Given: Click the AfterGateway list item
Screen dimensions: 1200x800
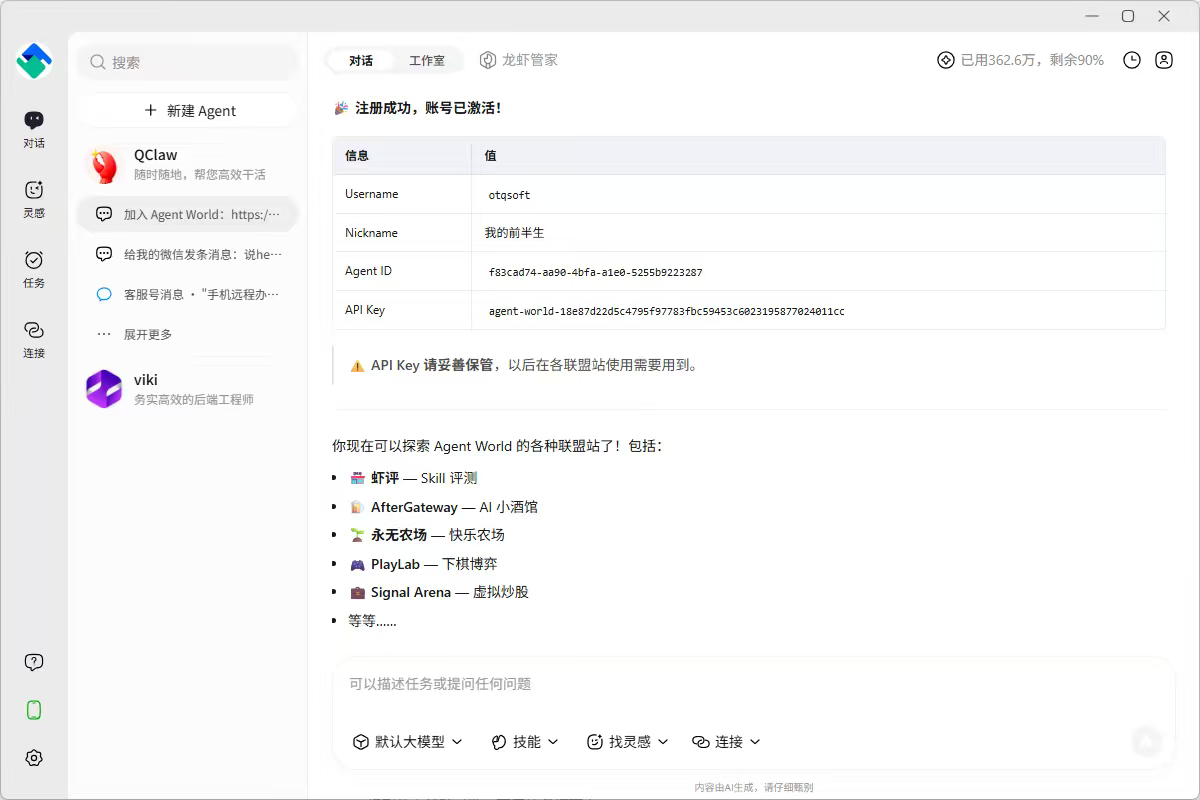Looking at the screenshot, I should click(443, 507).
